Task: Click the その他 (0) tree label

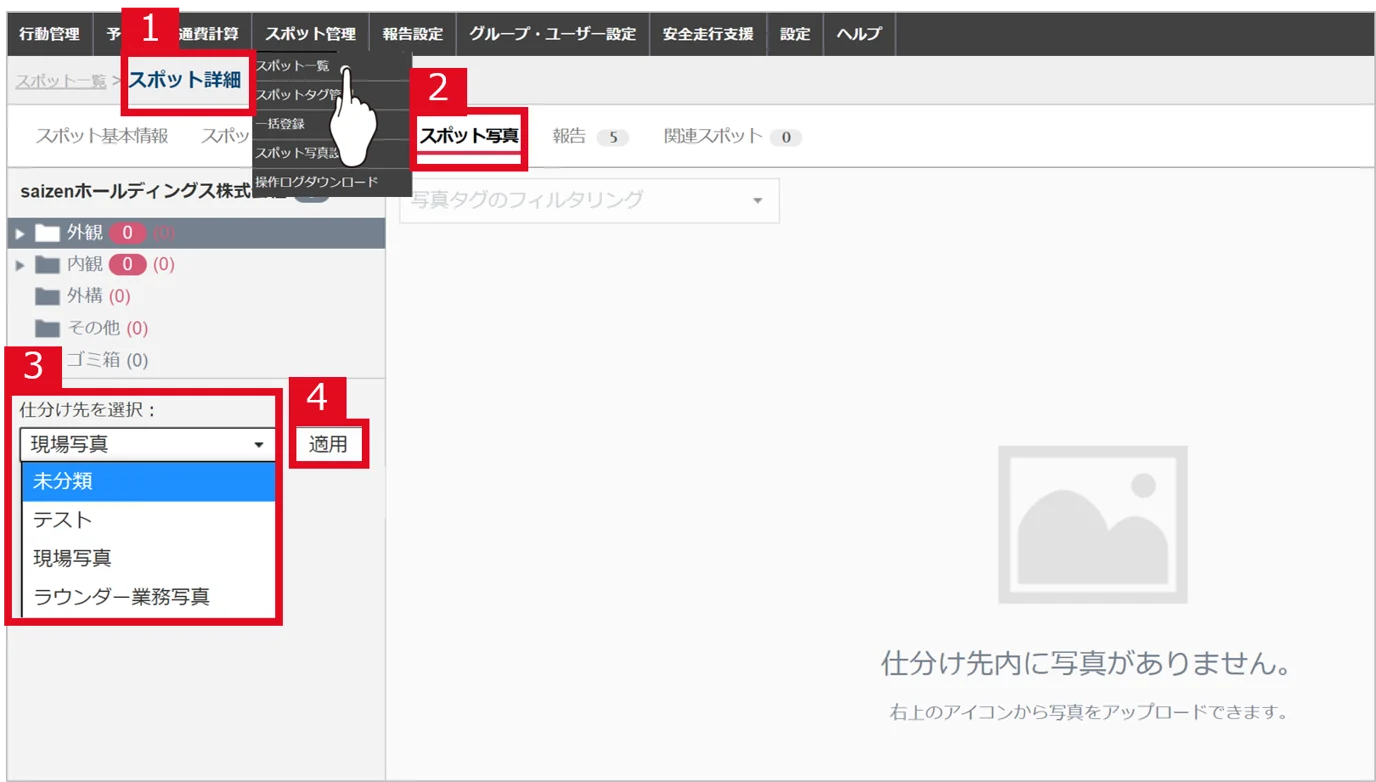Action: tap(107, 328)
